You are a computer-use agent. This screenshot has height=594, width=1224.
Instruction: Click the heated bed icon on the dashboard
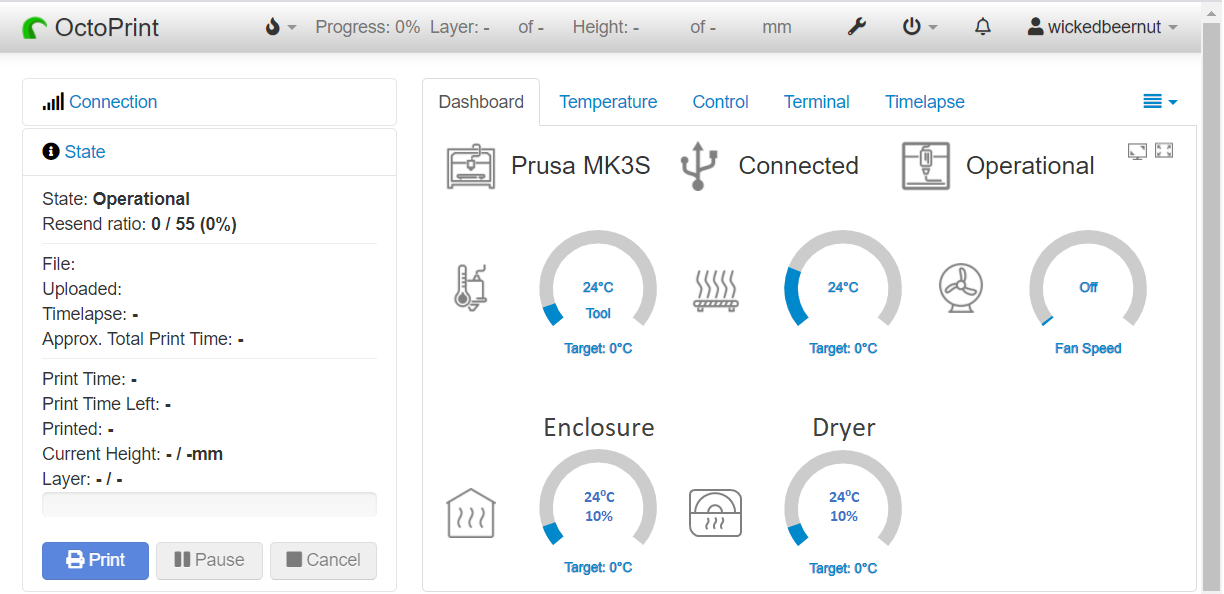click(716, 287)
